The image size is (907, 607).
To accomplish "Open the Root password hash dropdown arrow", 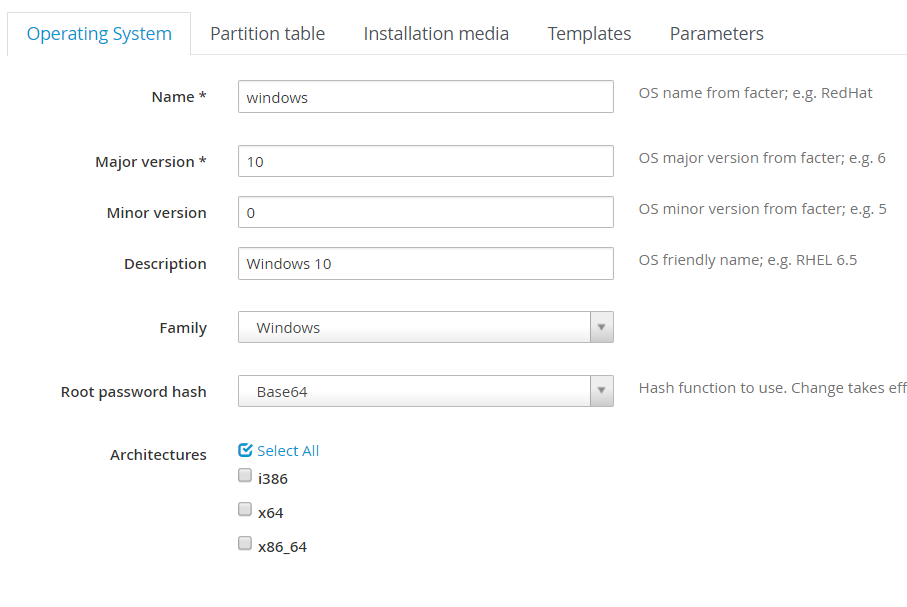I will (602, 391).
